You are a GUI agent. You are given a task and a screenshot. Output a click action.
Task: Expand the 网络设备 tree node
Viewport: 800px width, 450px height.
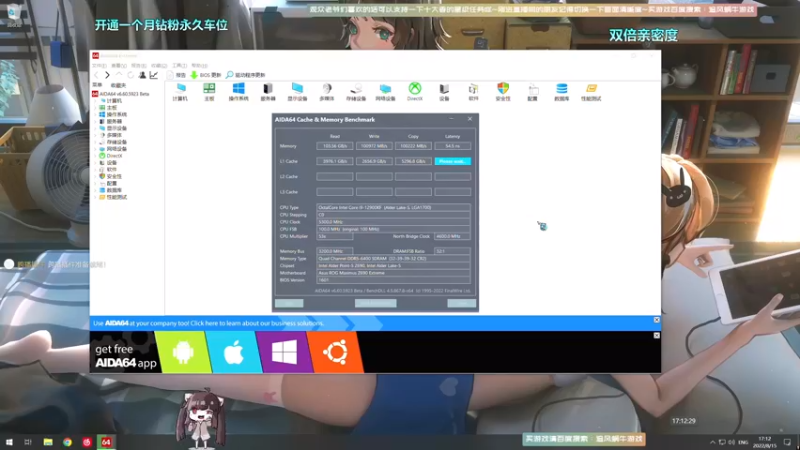[x=95, y=149]
